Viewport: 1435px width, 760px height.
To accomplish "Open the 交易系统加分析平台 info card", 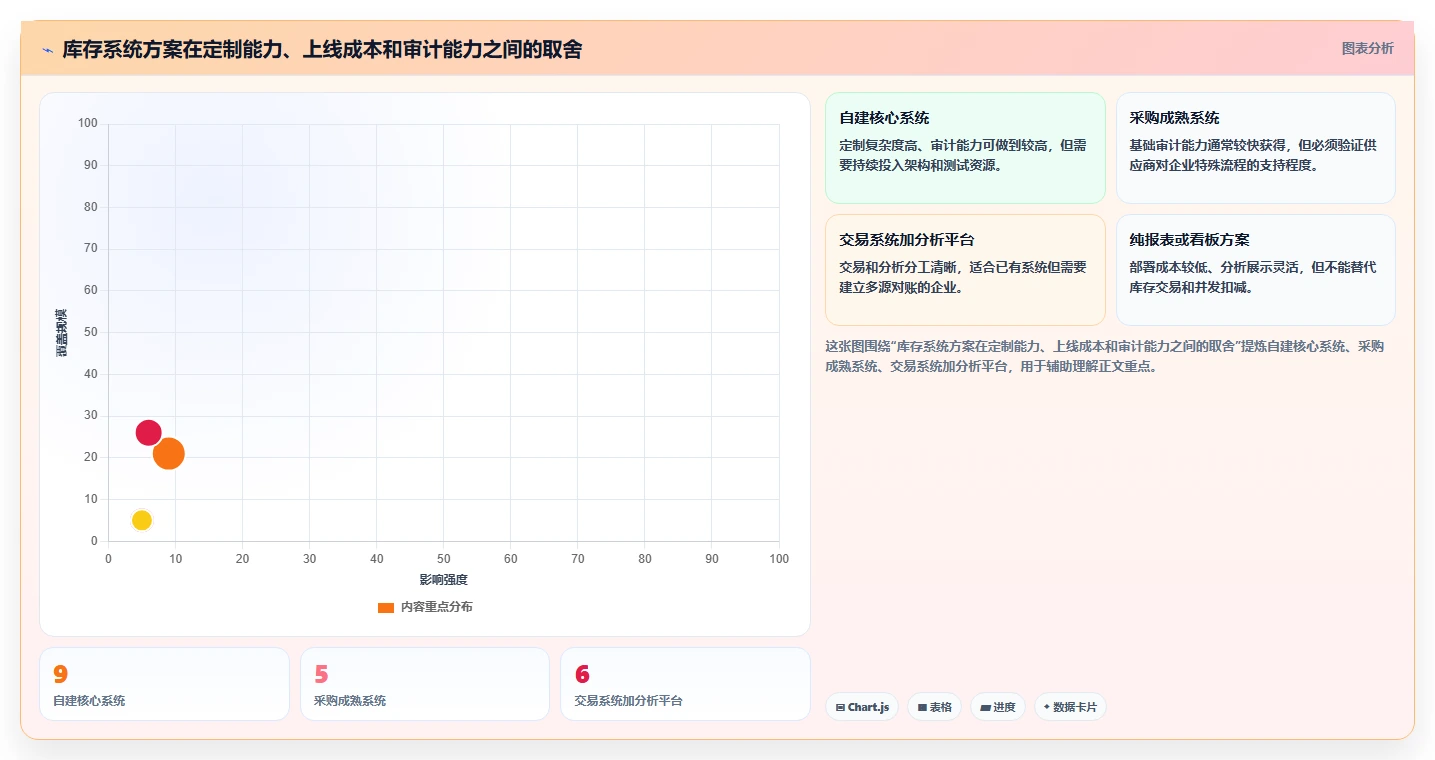I will click(965, 270).
